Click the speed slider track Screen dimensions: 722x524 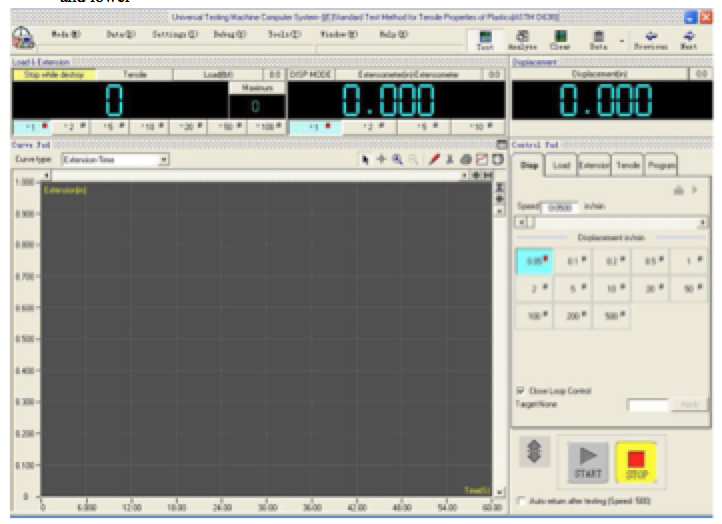pos(610,222)
